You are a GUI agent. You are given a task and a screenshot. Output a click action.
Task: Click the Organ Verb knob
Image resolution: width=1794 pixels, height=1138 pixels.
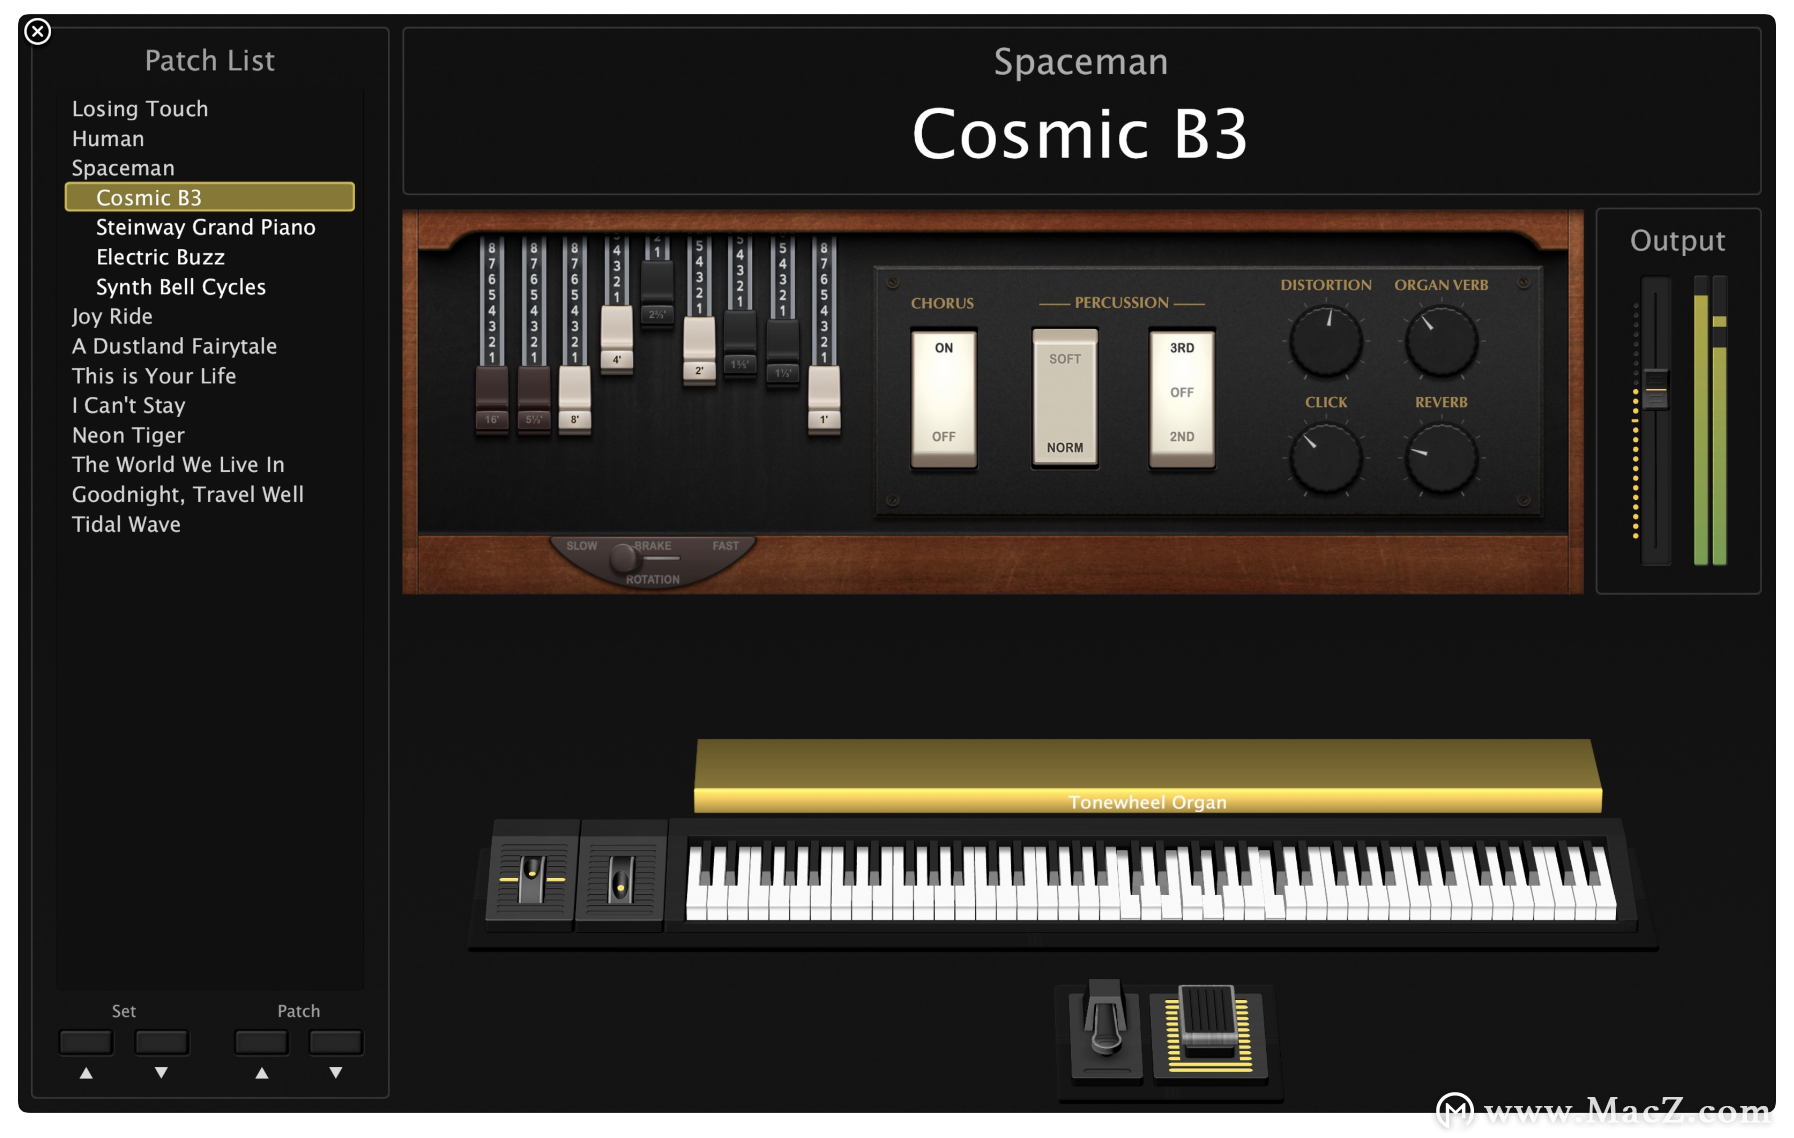(1441, 341)
